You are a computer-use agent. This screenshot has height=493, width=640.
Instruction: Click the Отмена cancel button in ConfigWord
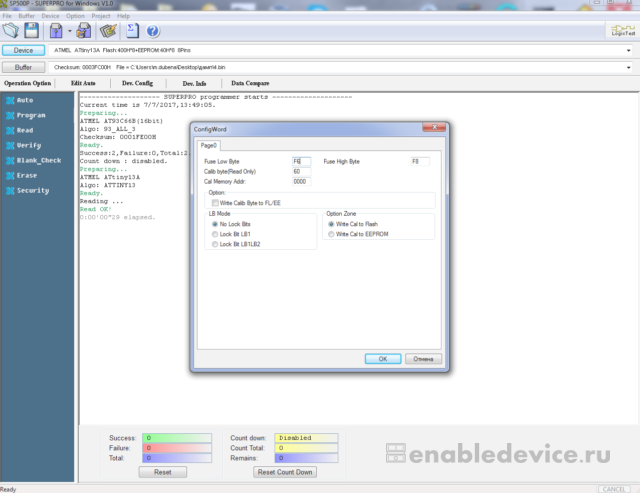pos(423,359)
